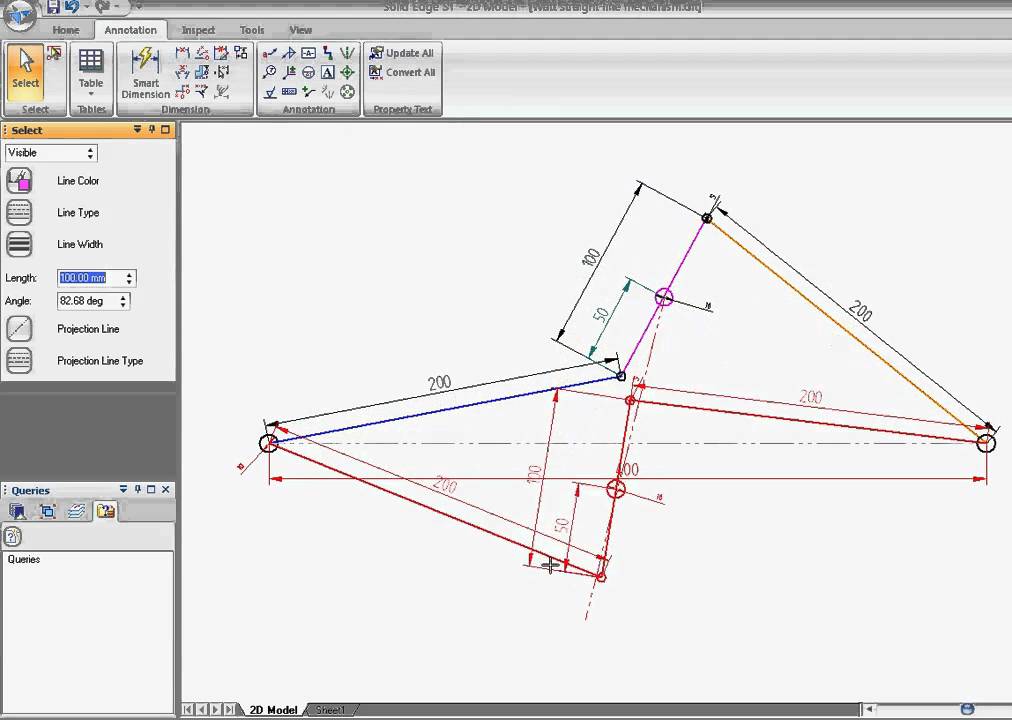
Task: Open the Table command in the ribbon
Action: 90,70
